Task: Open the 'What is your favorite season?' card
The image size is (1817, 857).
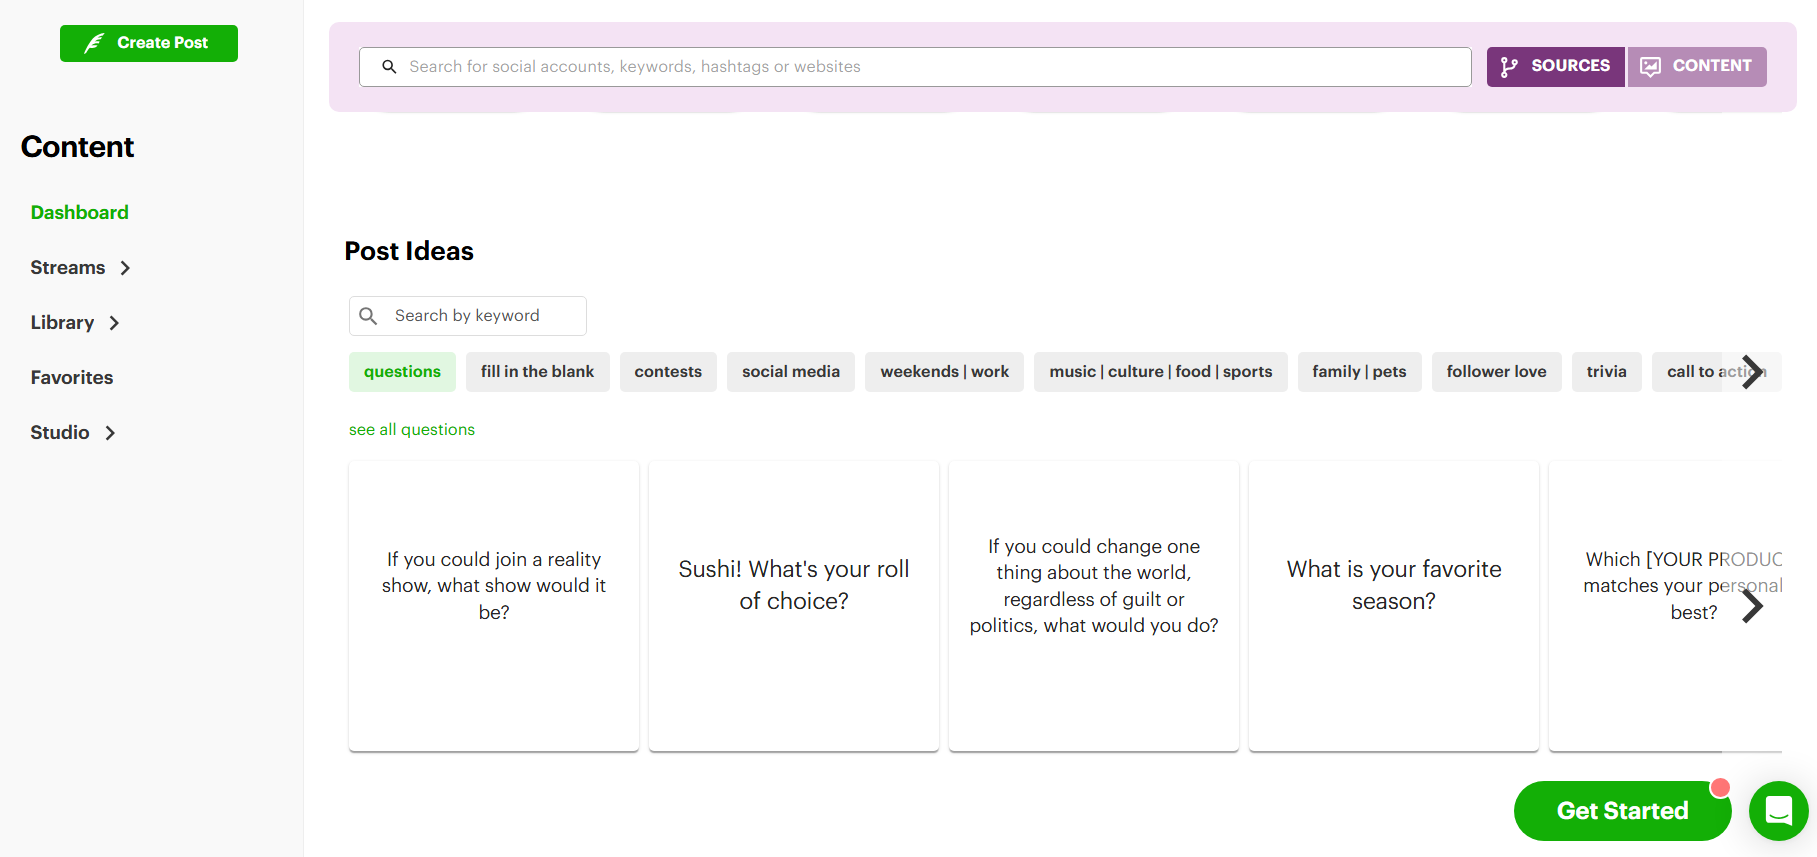Action: click(1394, 606)
